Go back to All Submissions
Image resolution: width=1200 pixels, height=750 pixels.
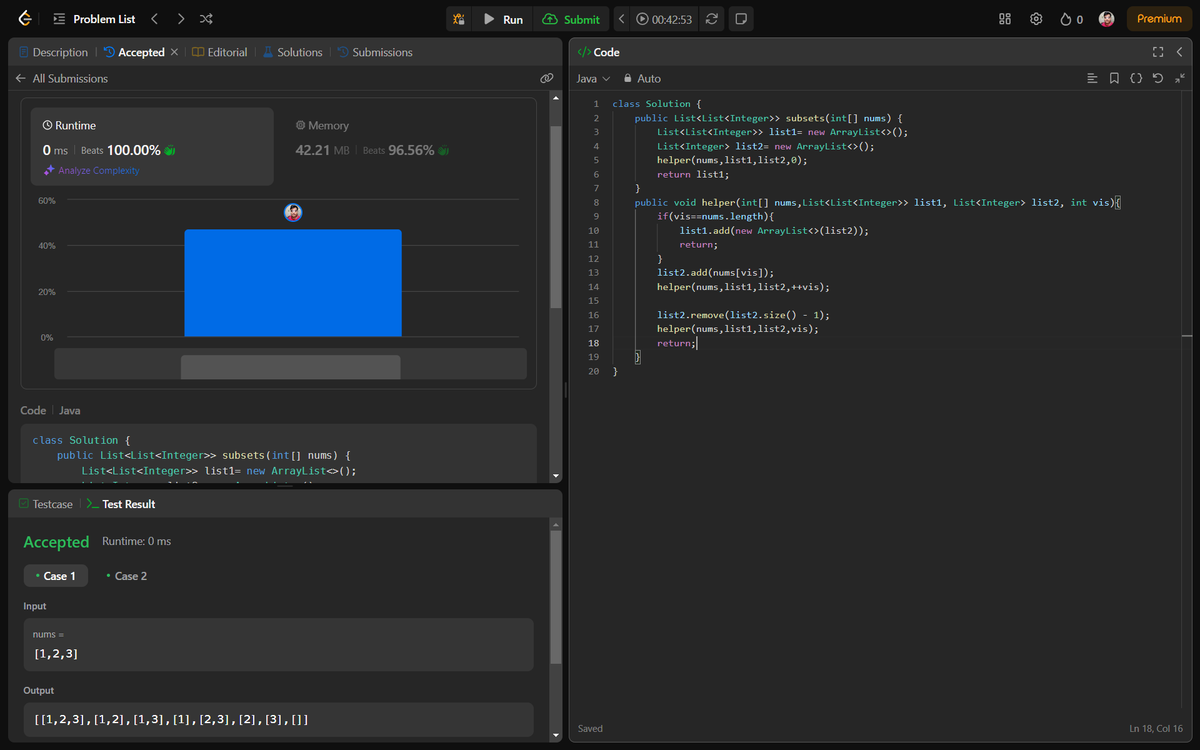point(61,78)
